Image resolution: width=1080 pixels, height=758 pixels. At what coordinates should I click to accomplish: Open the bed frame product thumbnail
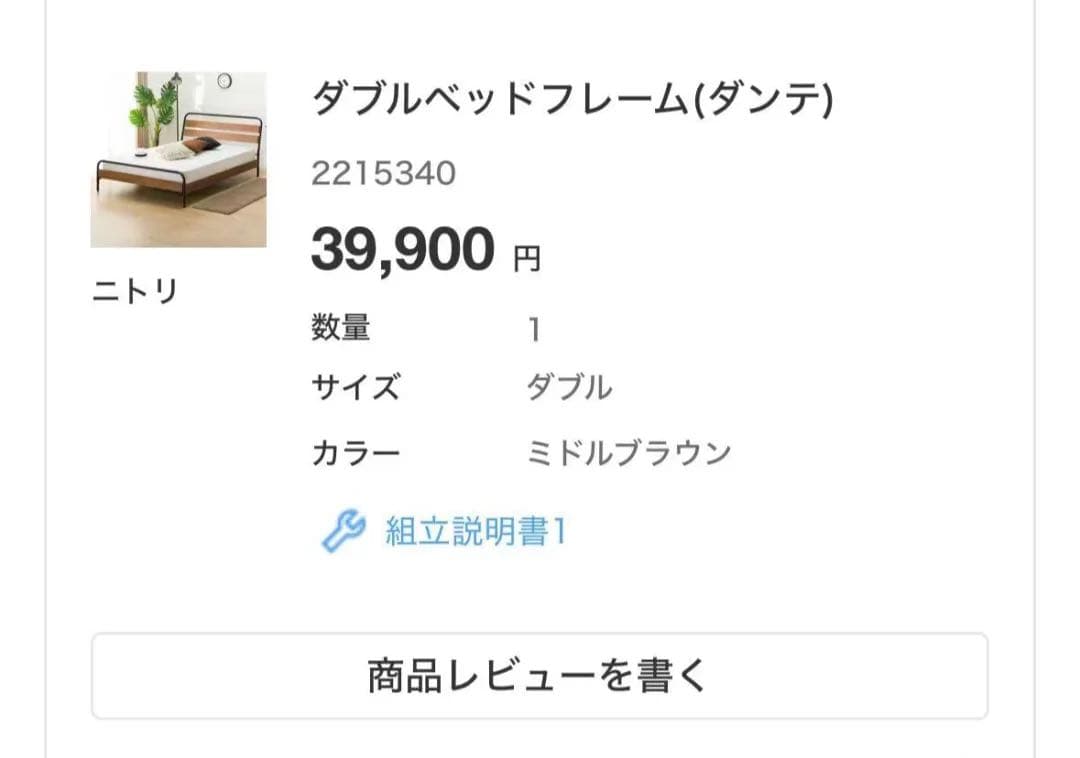tap(178, 159)
